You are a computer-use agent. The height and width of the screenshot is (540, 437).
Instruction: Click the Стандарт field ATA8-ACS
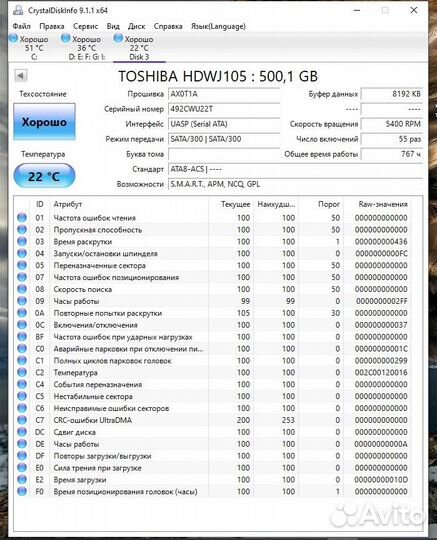[295, 169]
